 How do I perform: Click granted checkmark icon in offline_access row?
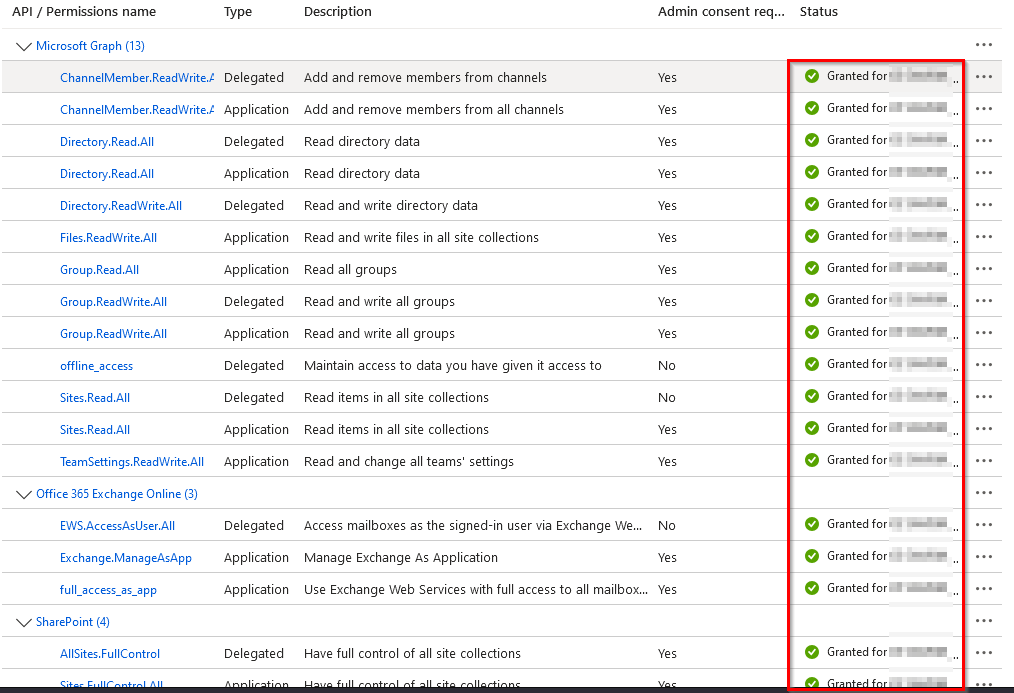click(x=812, y=364)
